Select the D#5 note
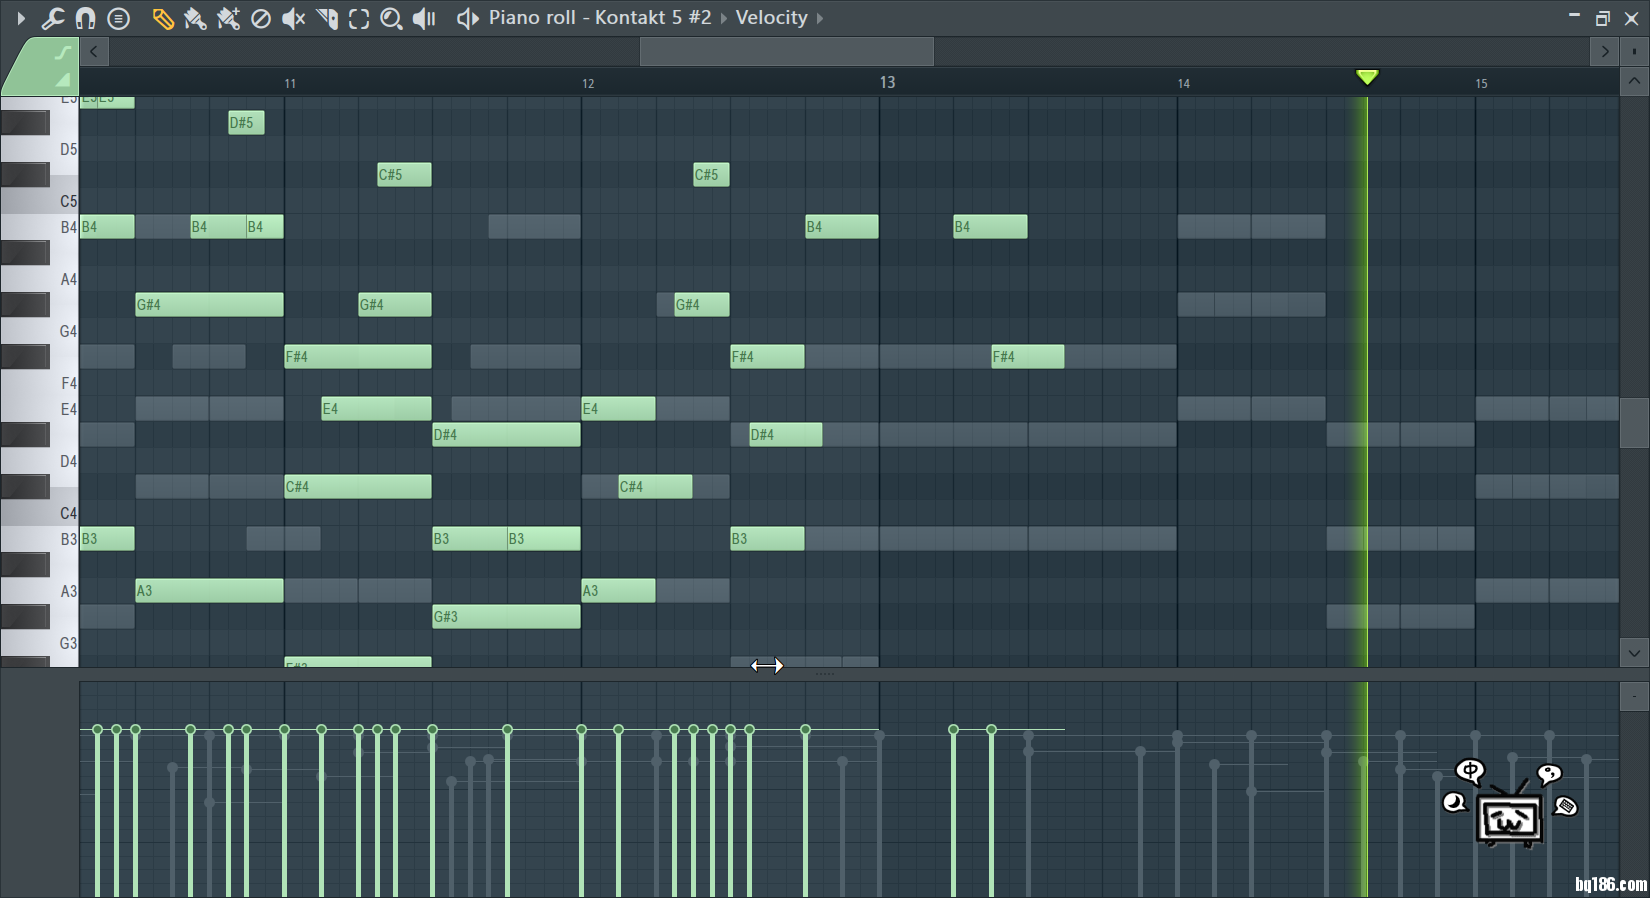1650x898 pixels. pyautogui.click(x=246, y=123)
